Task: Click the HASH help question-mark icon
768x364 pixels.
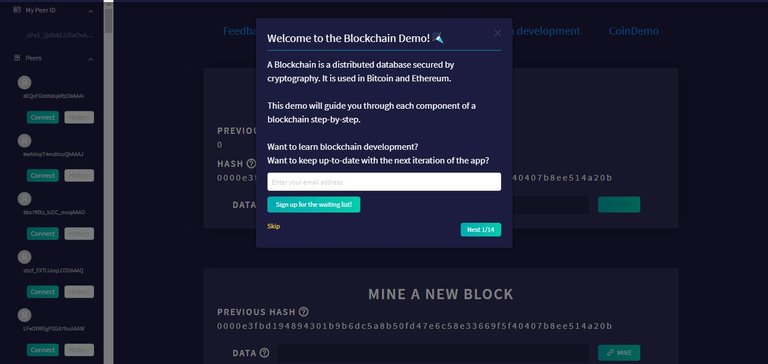Action: (x=251, y=164)
